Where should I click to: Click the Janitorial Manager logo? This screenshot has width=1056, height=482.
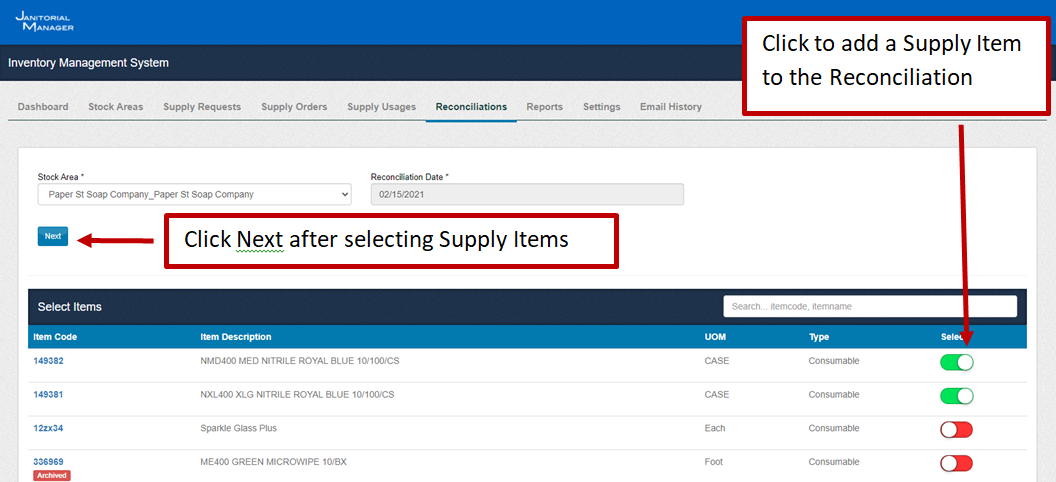[44, 21]
